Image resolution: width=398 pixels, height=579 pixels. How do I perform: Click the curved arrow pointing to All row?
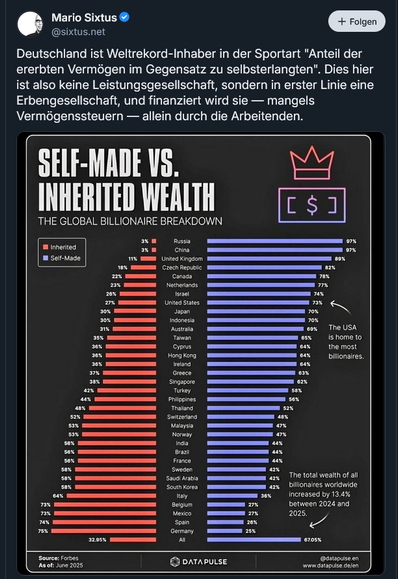tap(319, 521)
